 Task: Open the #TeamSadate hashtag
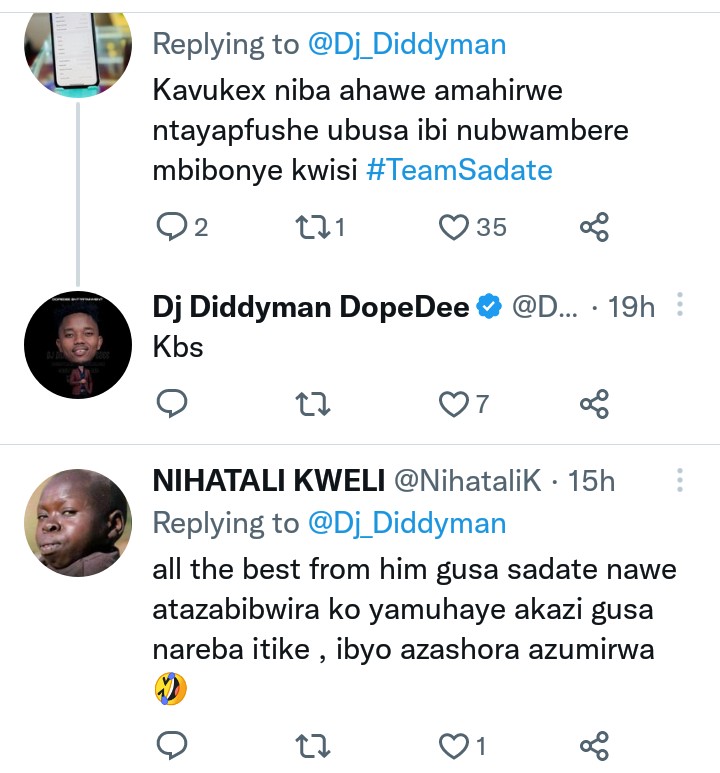pos(459,170)
